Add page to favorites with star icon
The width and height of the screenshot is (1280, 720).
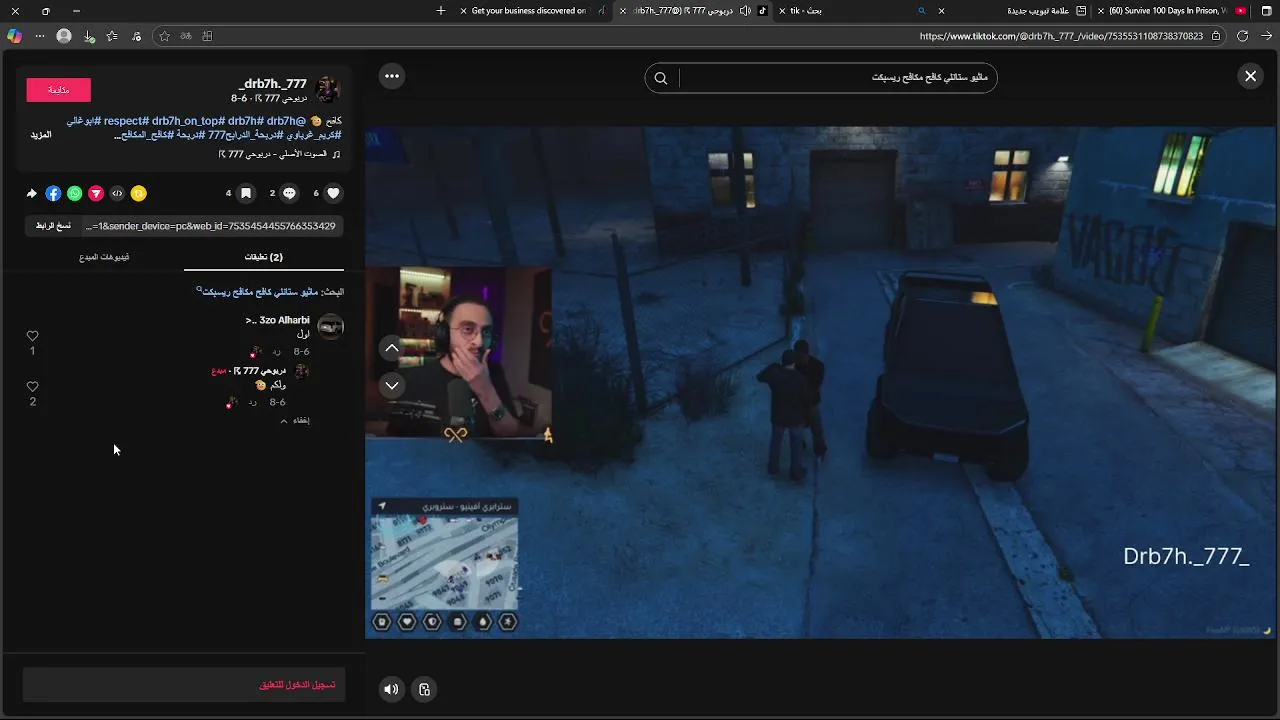pyautogui.click(x=165, y=36)
